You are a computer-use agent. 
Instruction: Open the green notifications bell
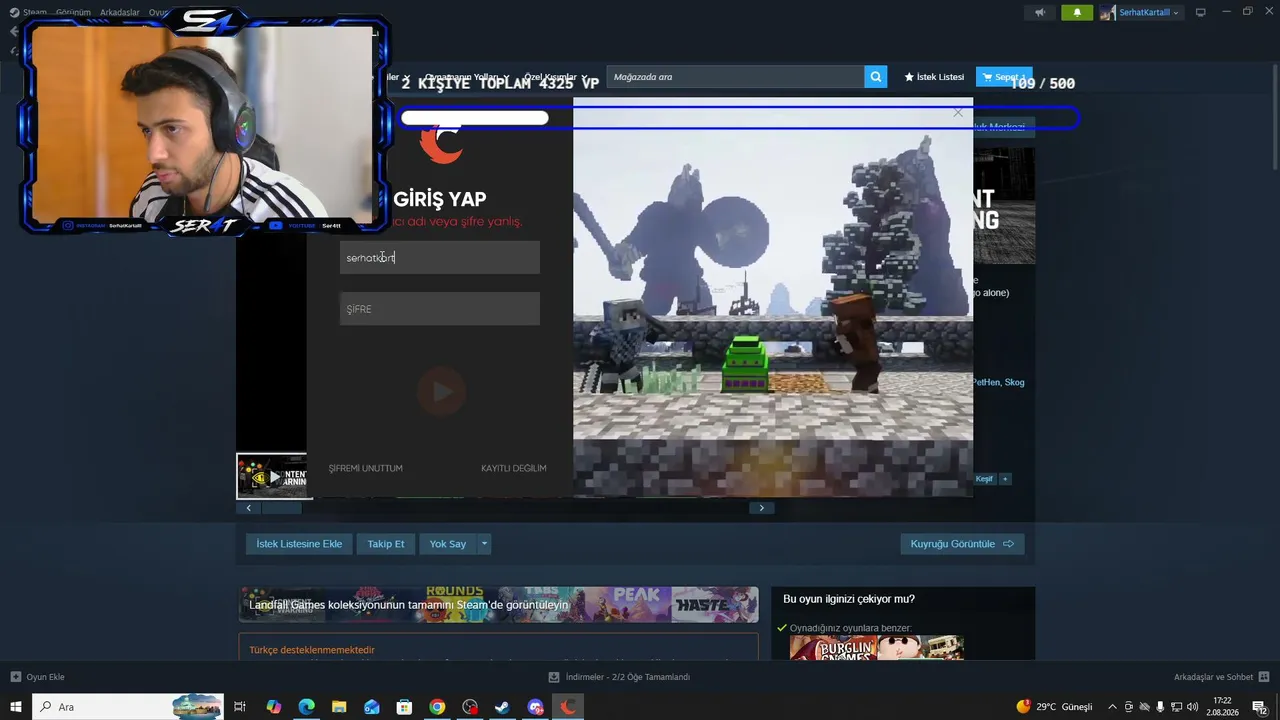pos(1077,12)
